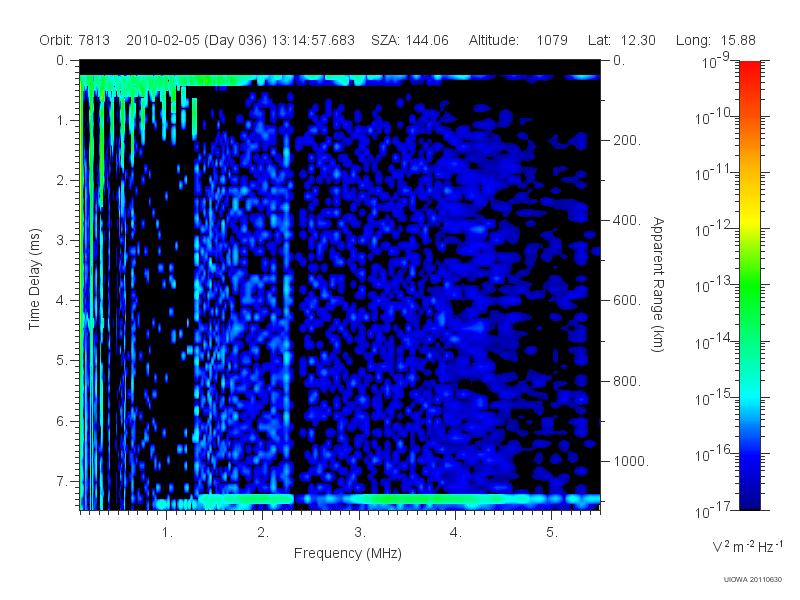This screenshot has height=600, width=800.
Task: Click the '600.' apparent range tick label
Action: click(x=627, y=301)
